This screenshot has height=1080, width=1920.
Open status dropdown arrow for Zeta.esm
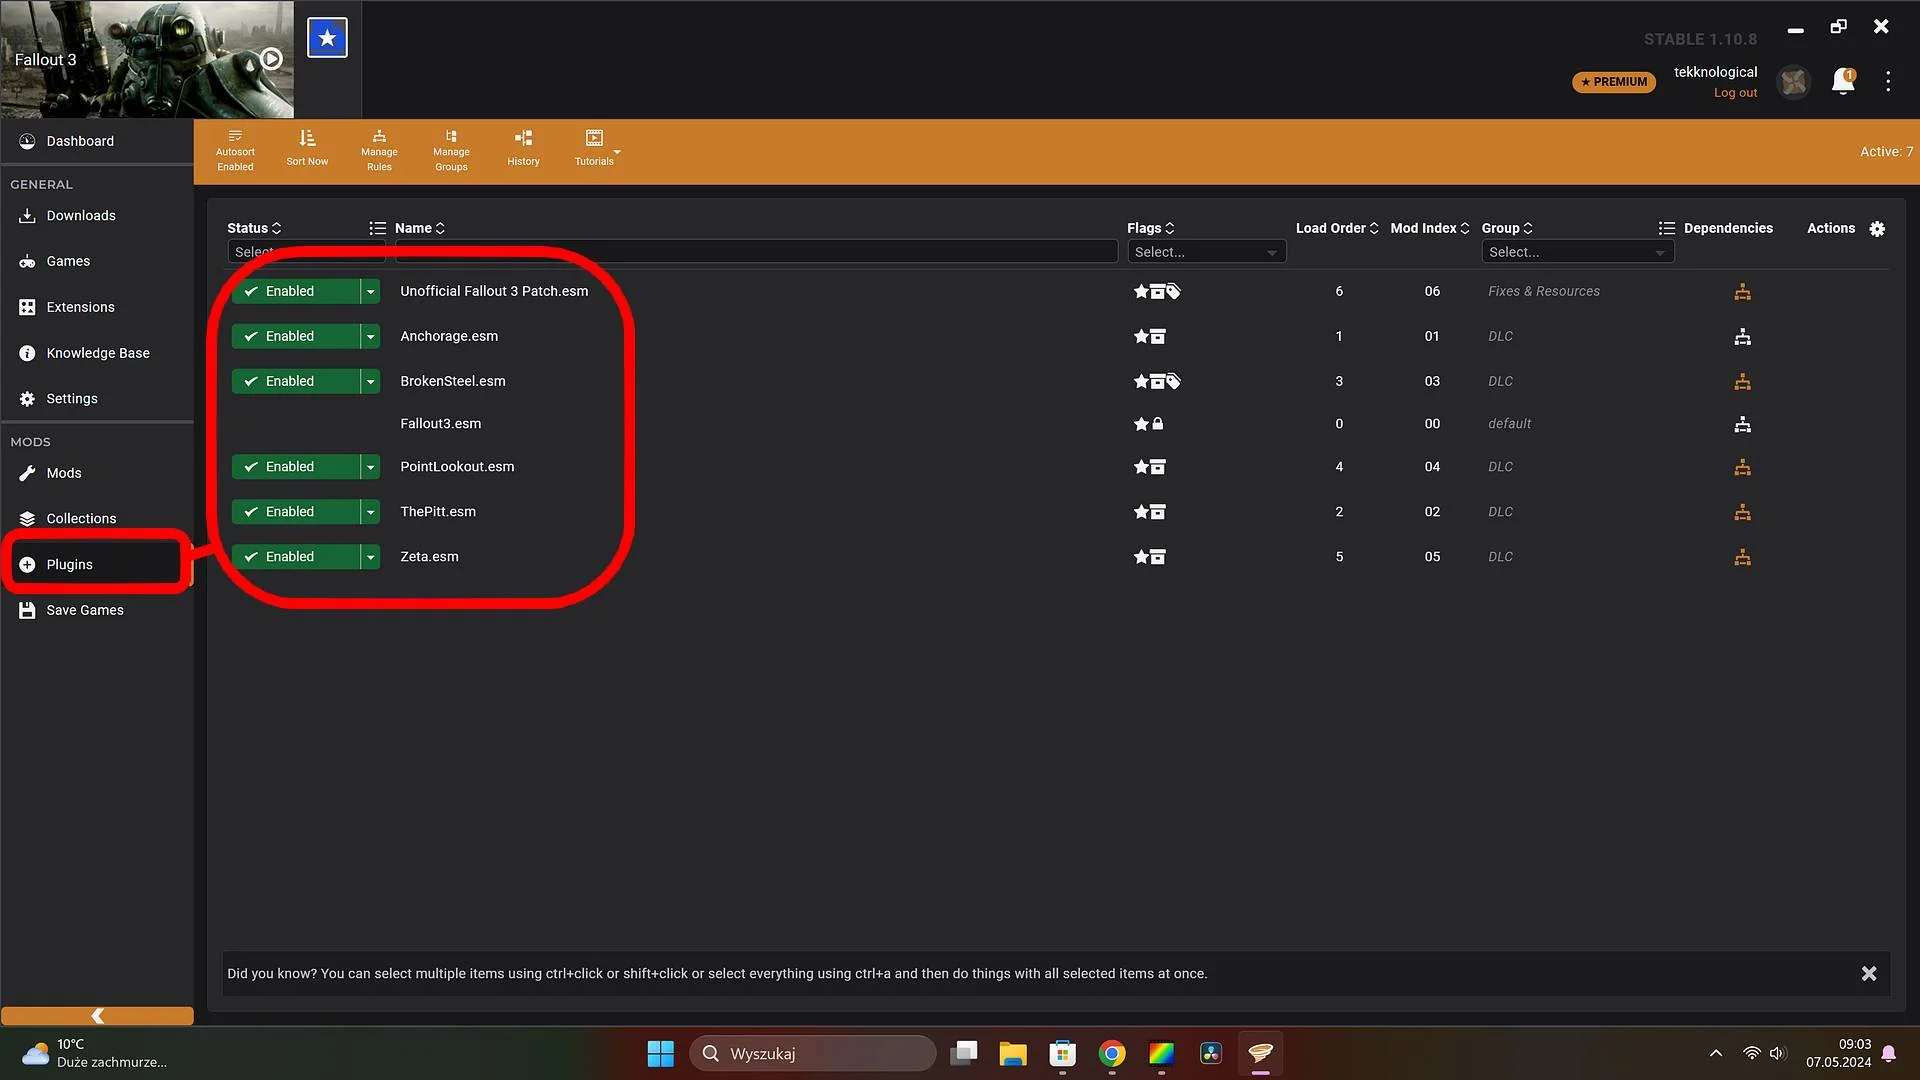click(x=371, y=557)
